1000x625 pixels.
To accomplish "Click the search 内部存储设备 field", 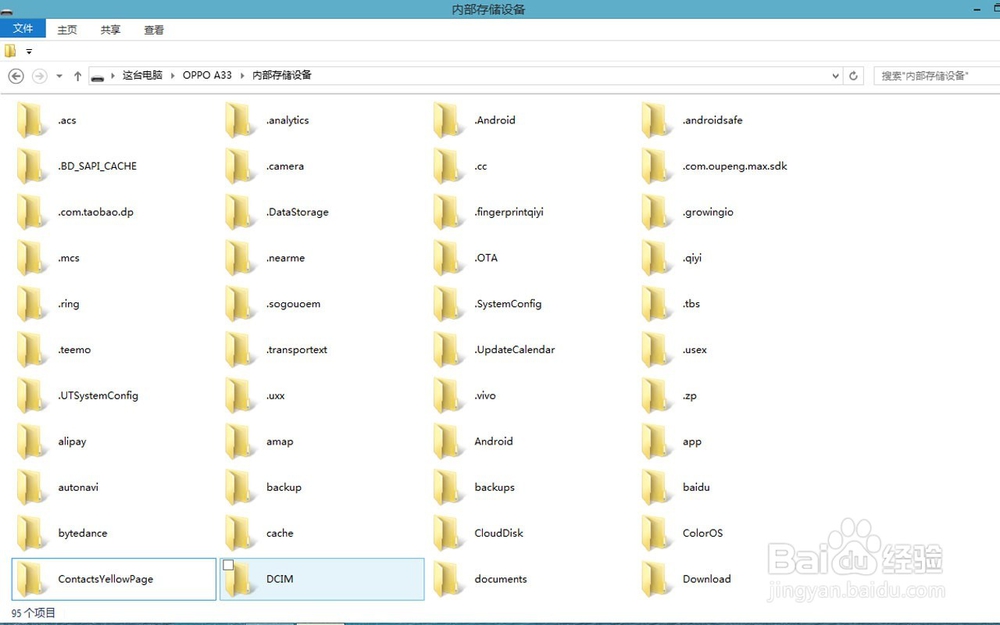I will 936,76.
